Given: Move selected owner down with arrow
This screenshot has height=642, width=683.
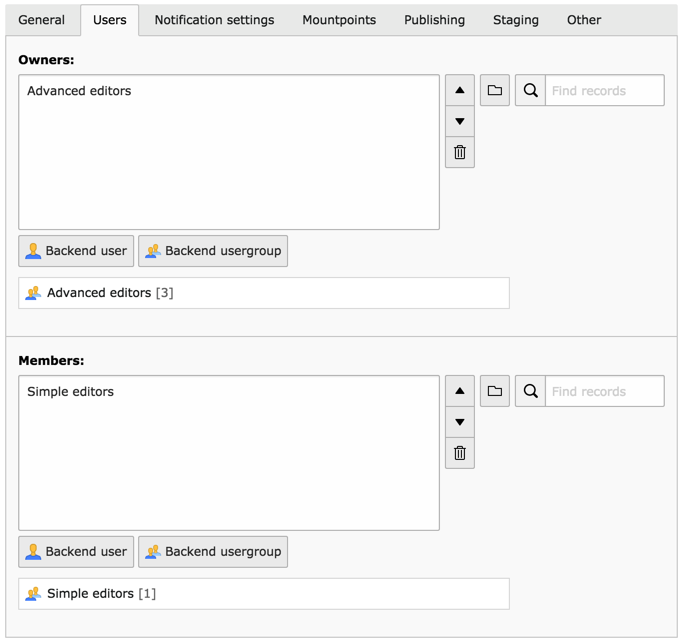Looking at the screenshot, I should [460, 122].
